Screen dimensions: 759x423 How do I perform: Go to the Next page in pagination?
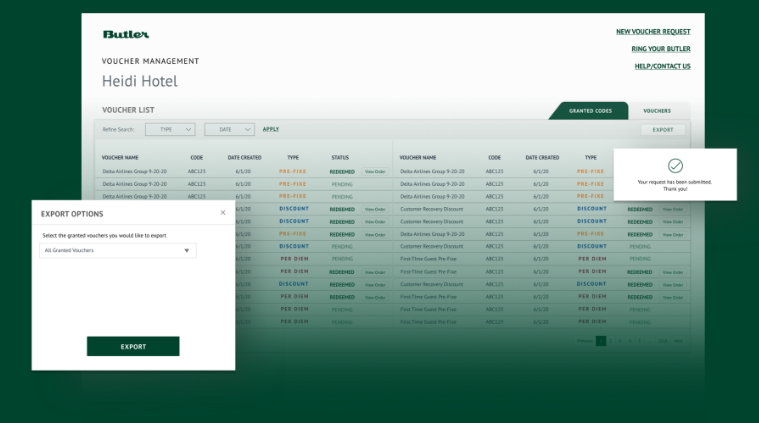coord(678,341)
